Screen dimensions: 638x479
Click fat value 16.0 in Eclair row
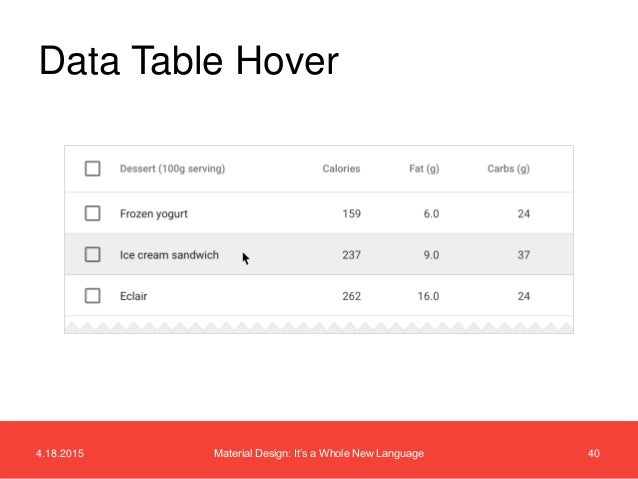tap(428, 296)
